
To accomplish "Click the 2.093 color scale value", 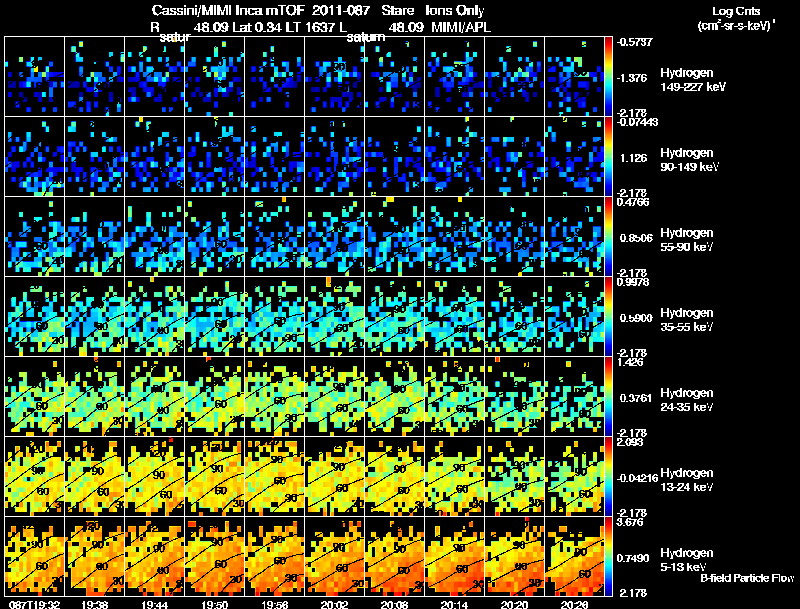I will pos(630,442).
